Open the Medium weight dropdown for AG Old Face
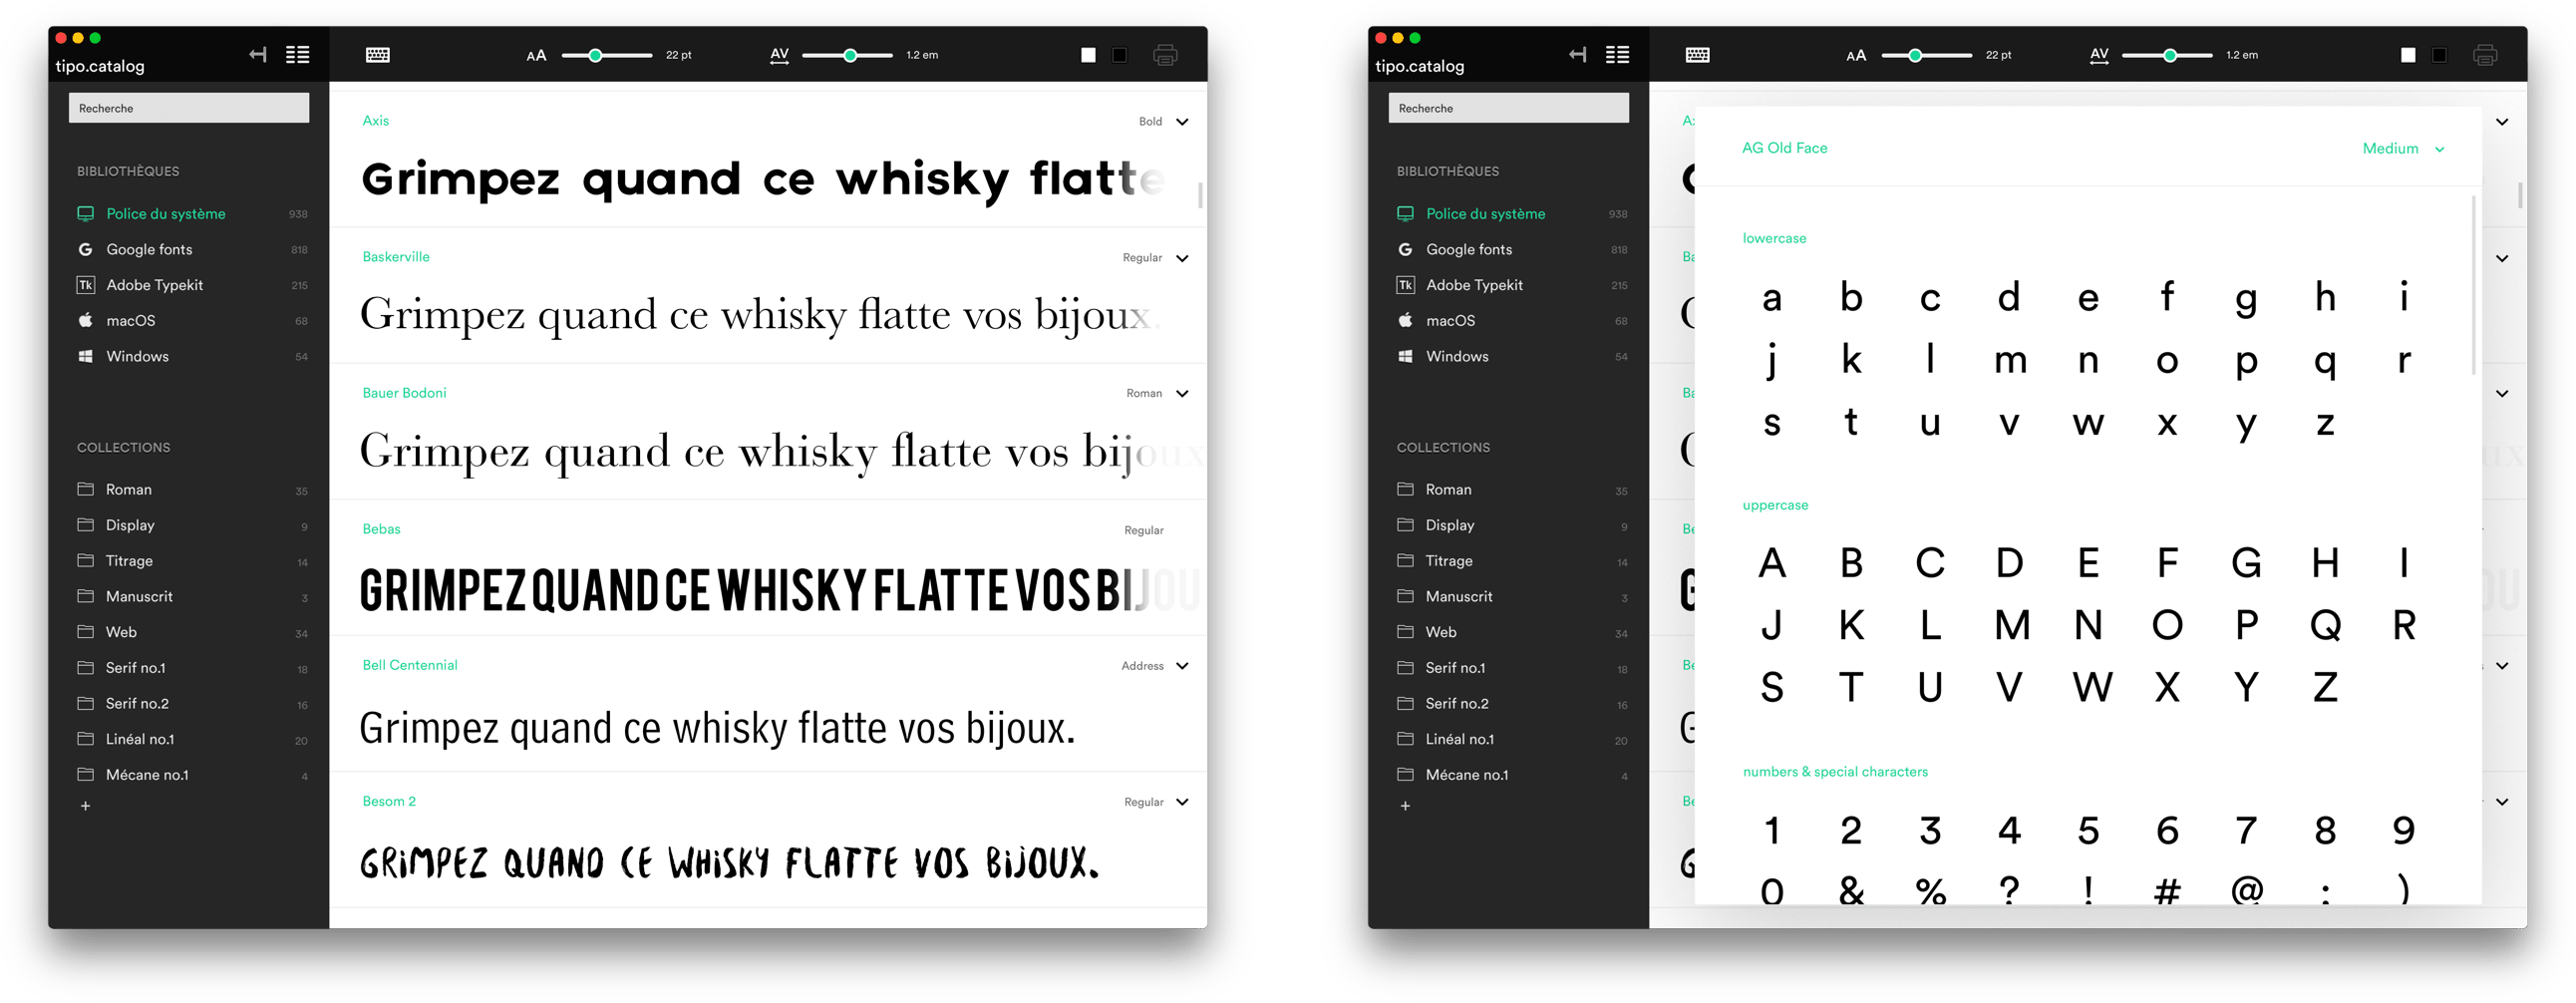This screenshot has height=1003, width=2576. point(2403,149)
